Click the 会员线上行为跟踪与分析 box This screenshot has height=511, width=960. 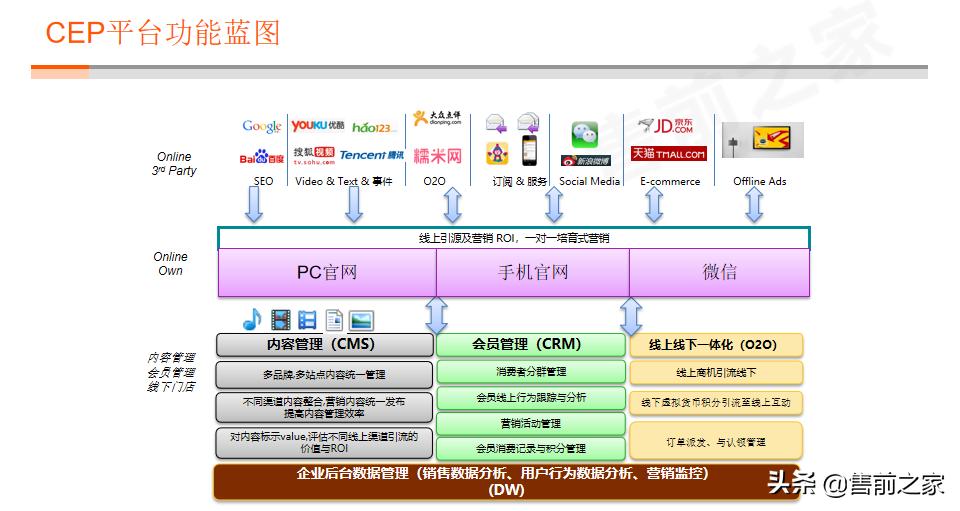(x=531, y=397)
